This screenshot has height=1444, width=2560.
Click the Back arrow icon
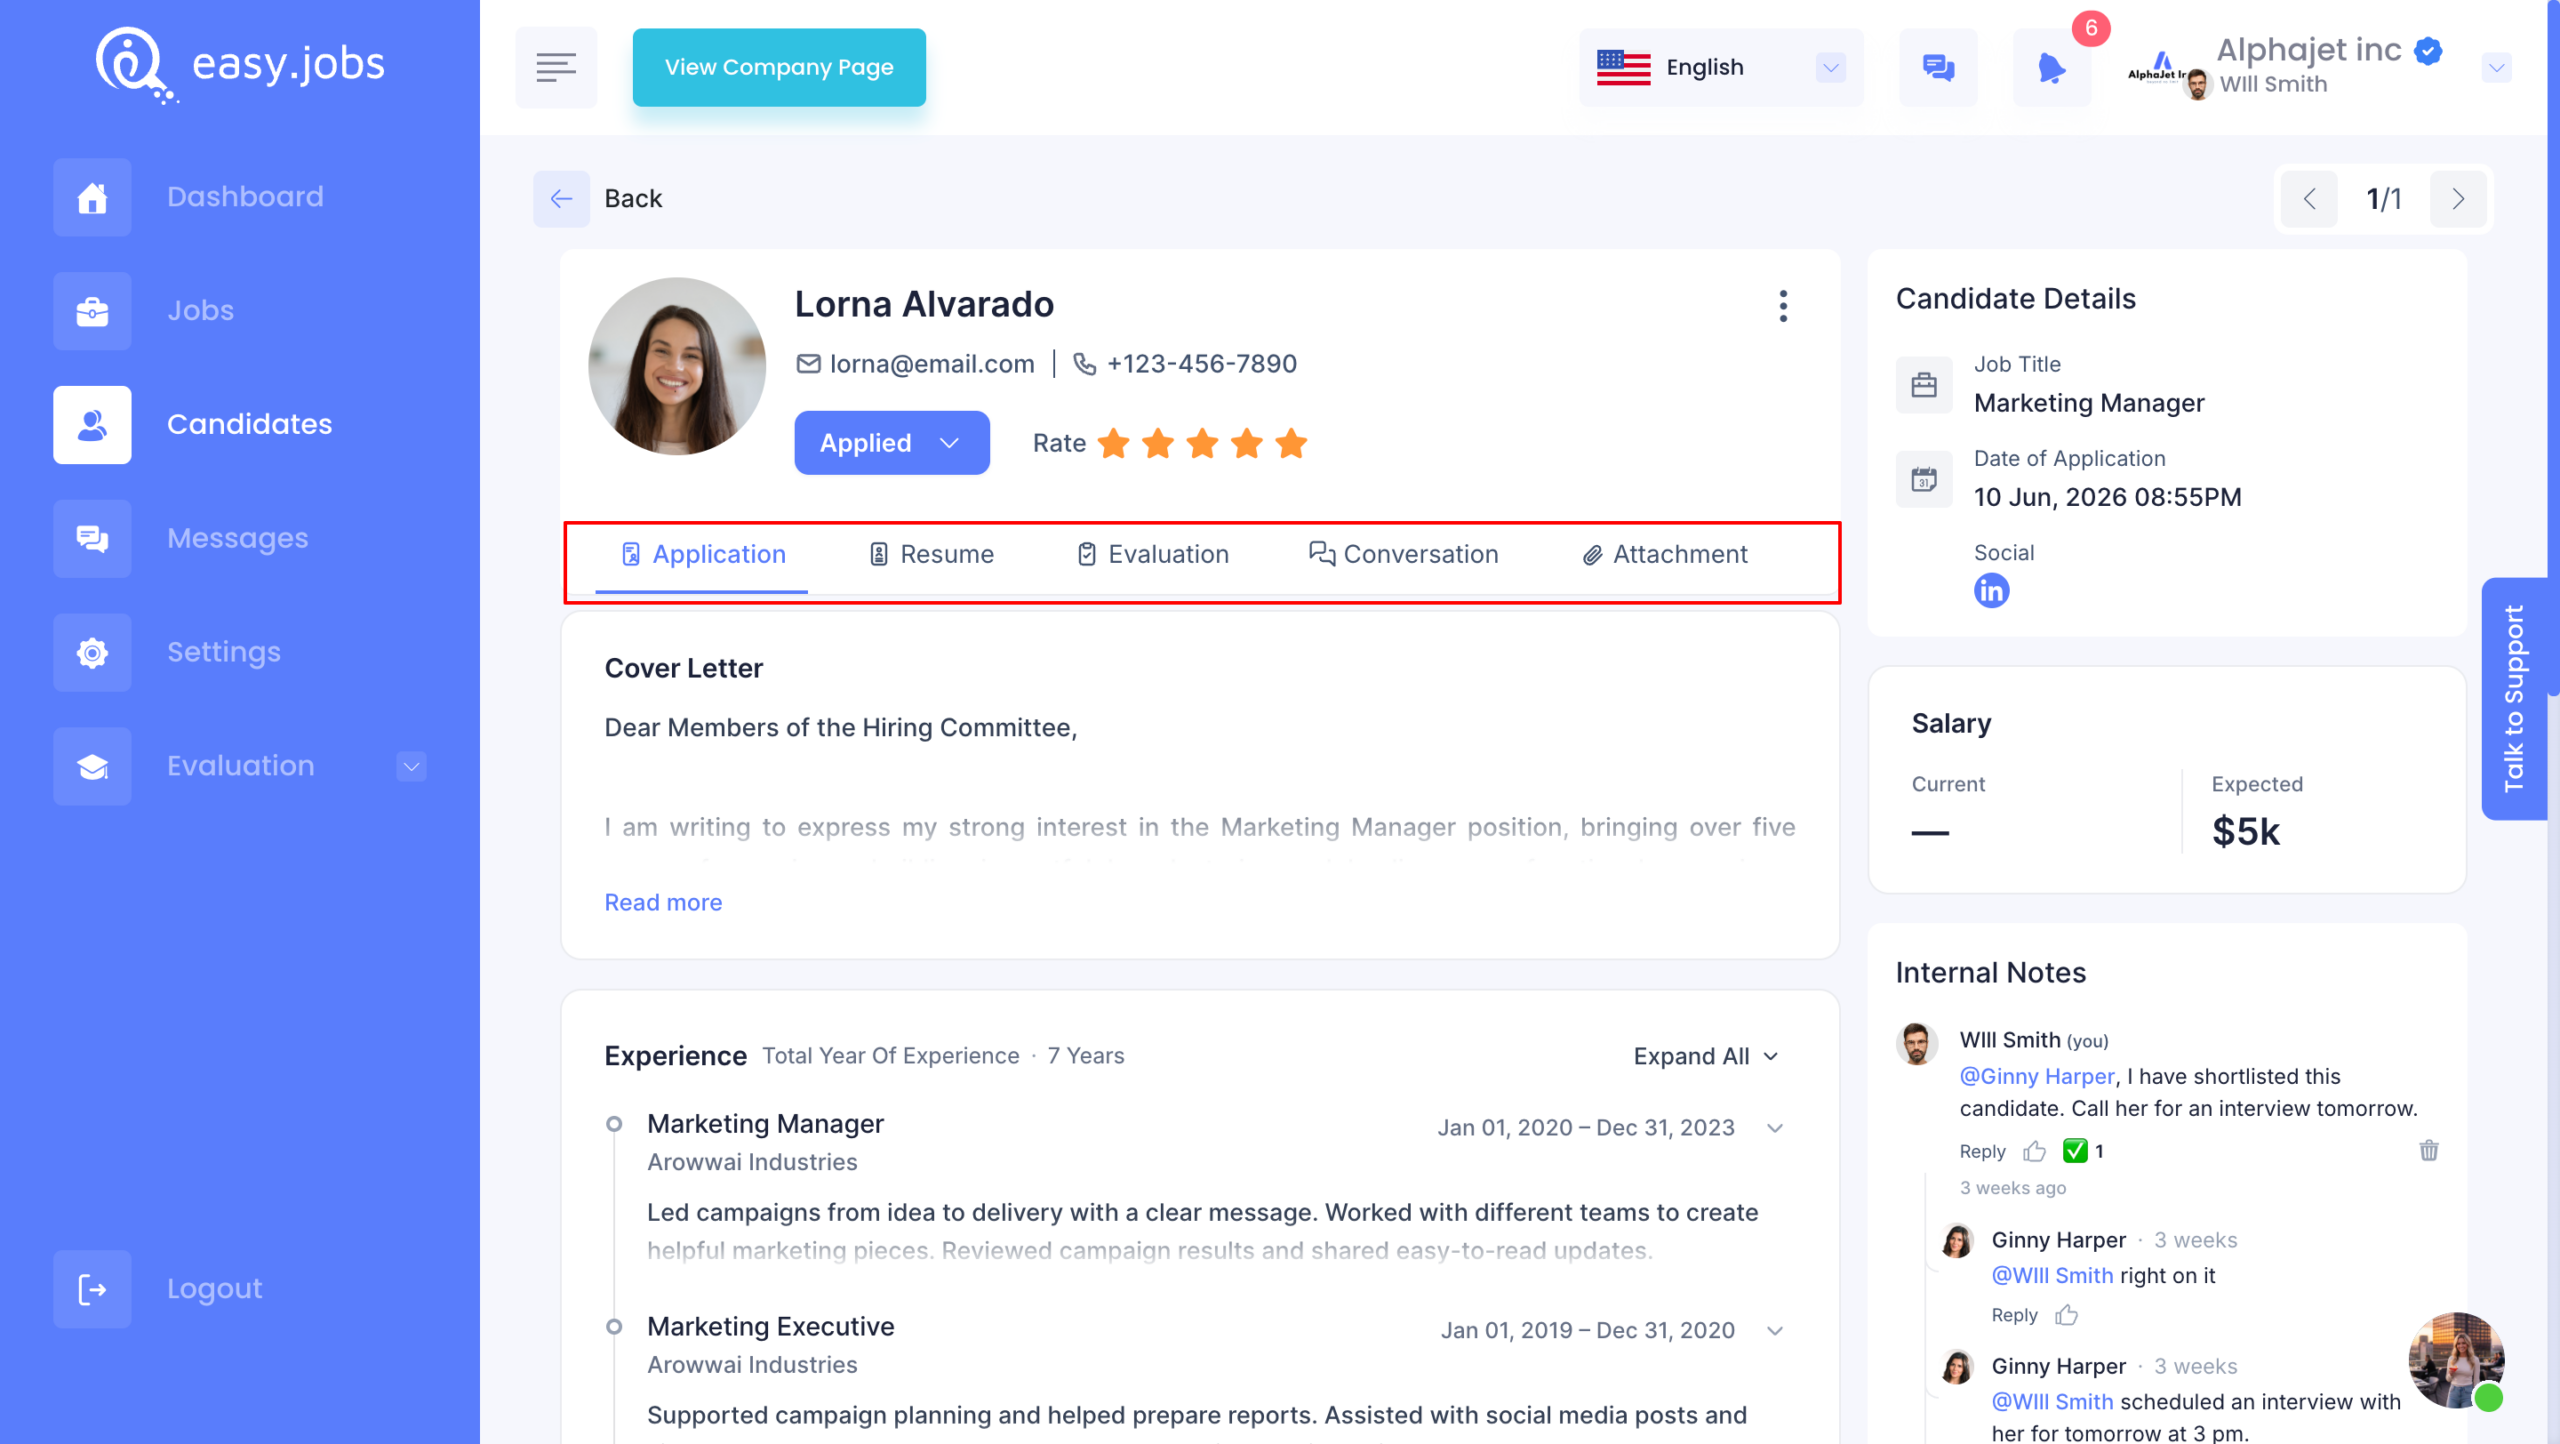(561, 198)
